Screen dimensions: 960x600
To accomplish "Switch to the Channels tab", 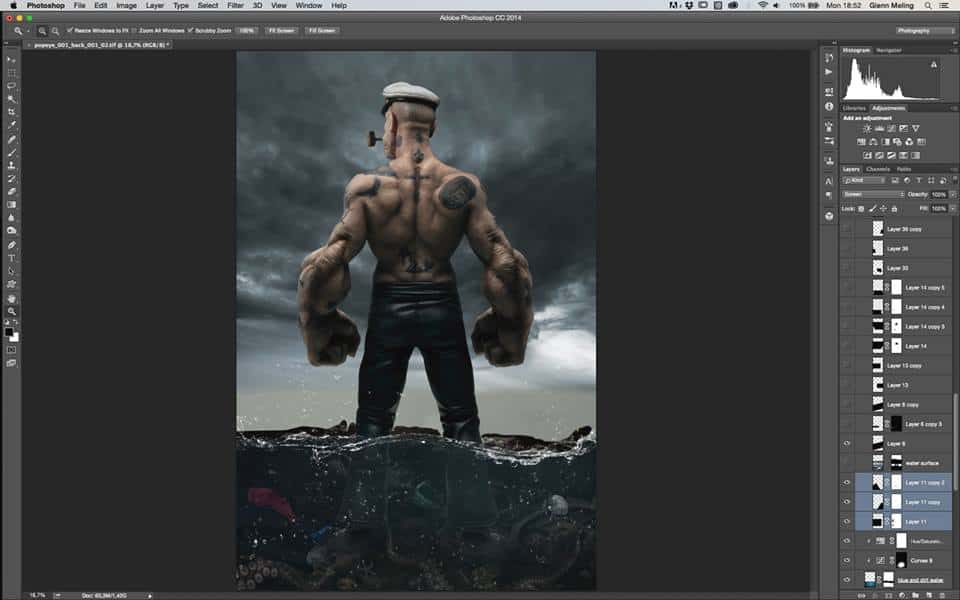I will 878,169.
